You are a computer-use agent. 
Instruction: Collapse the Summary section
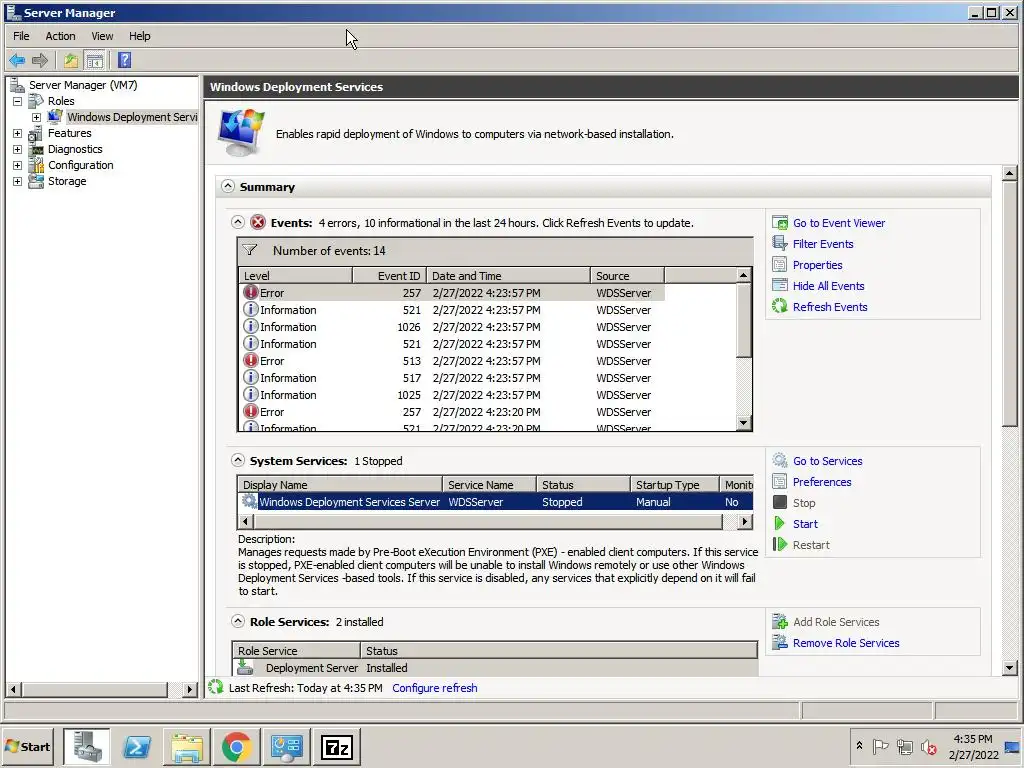(227, 186)
